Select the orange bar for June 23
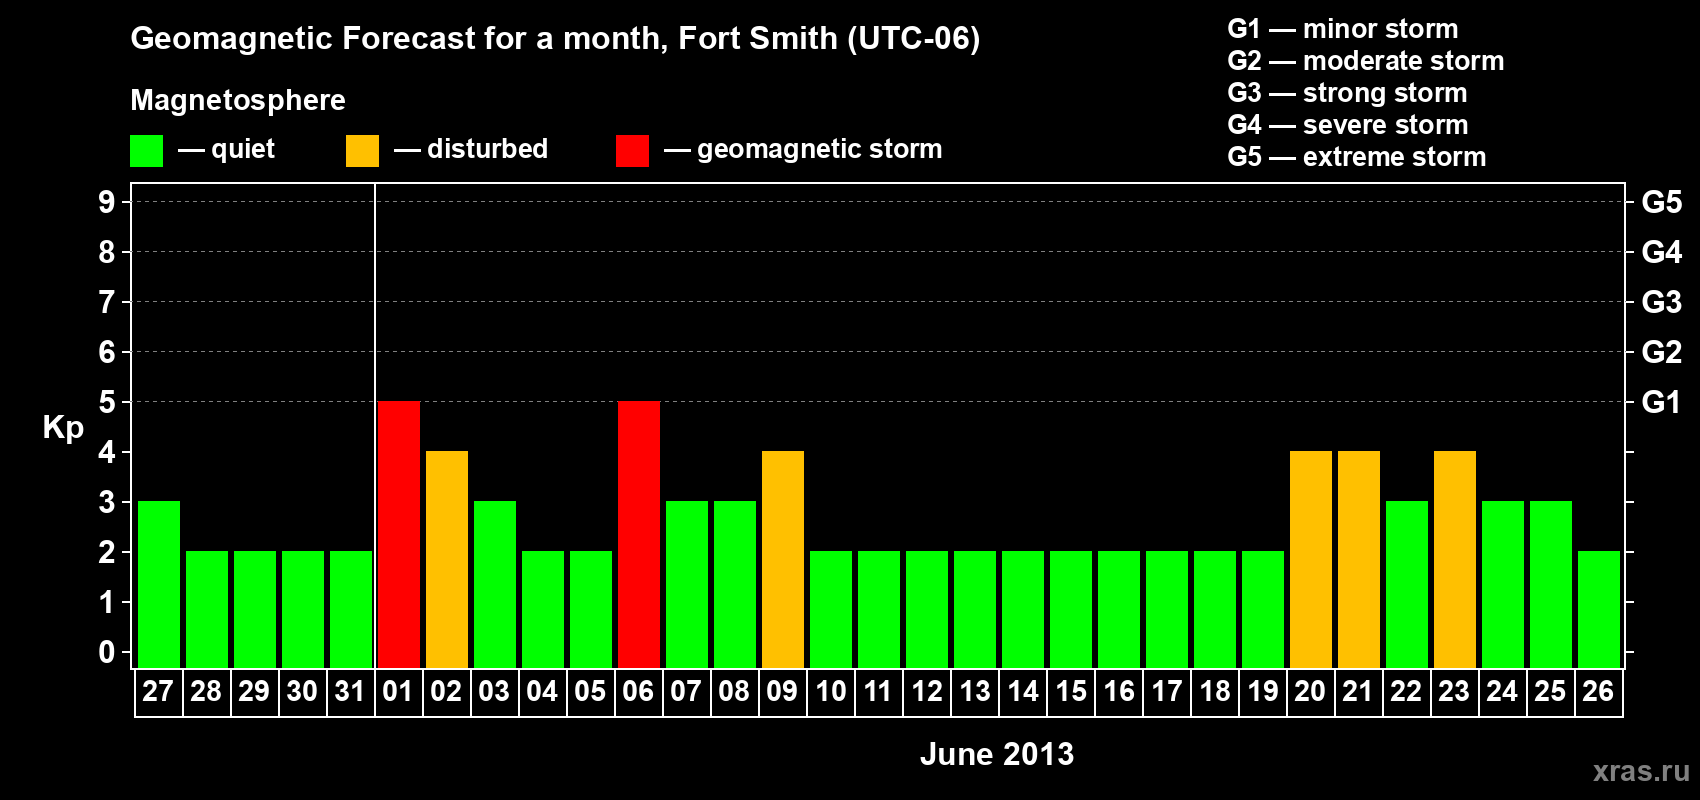The image size is (1700, 800). point(1455,559)
